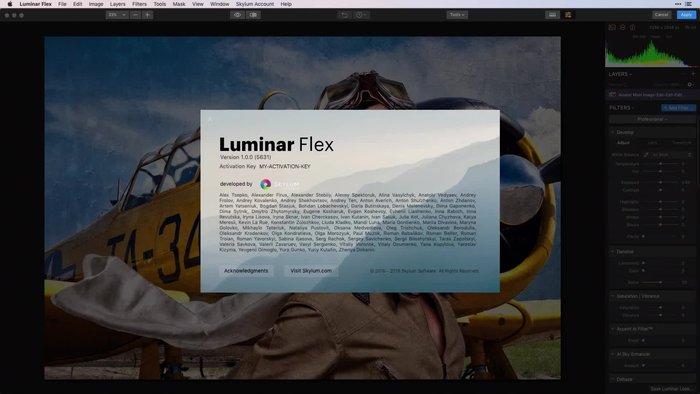Adjust the Highlights slider

660,202
